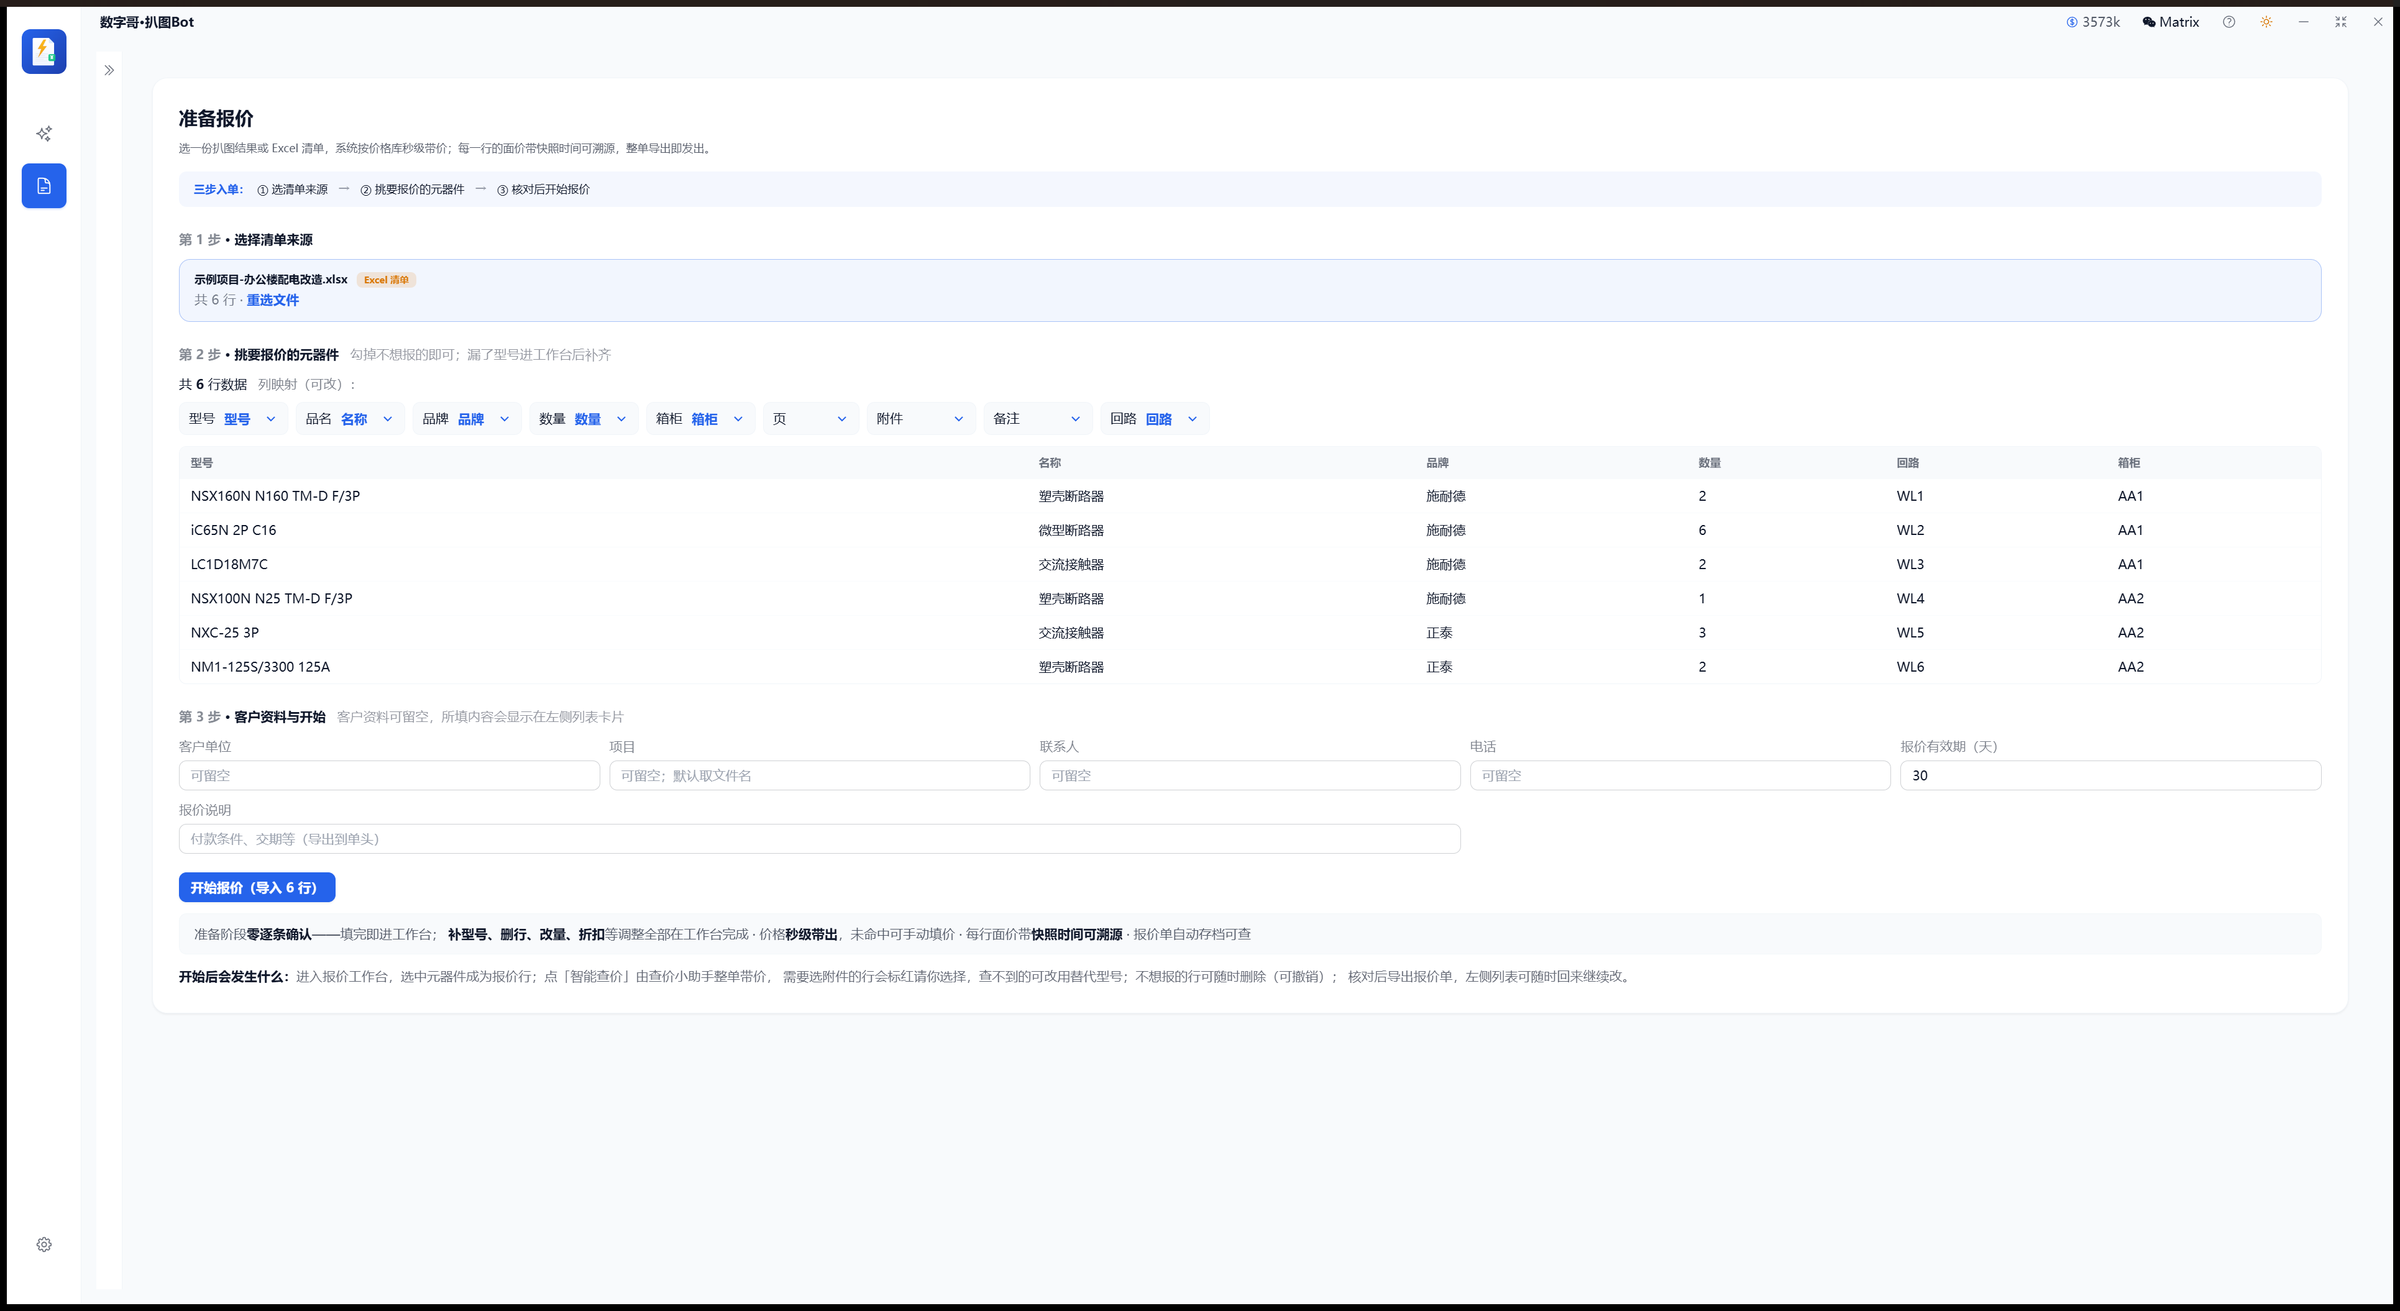Image resolution: width=2400 pixels, height=1311 pixels.
Task: Click step ② 挑要报价的元器件
Action: [412, 189]
